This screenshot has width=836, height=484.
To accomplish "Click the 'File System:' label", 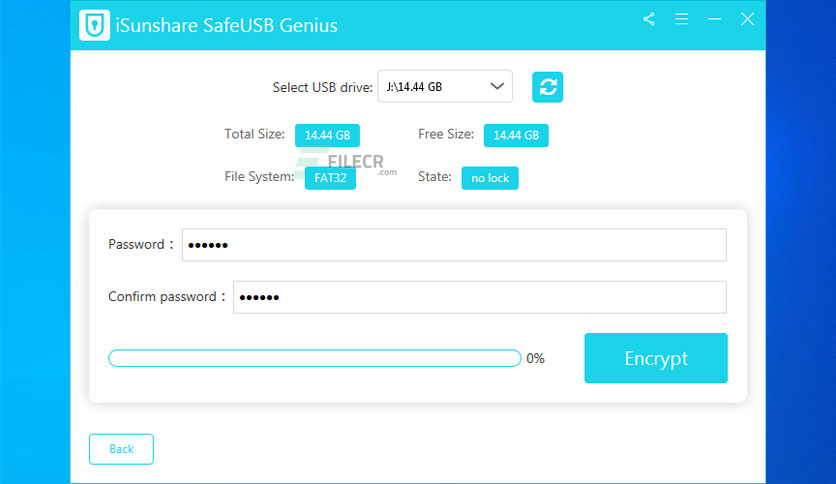I will pos(259,176).
